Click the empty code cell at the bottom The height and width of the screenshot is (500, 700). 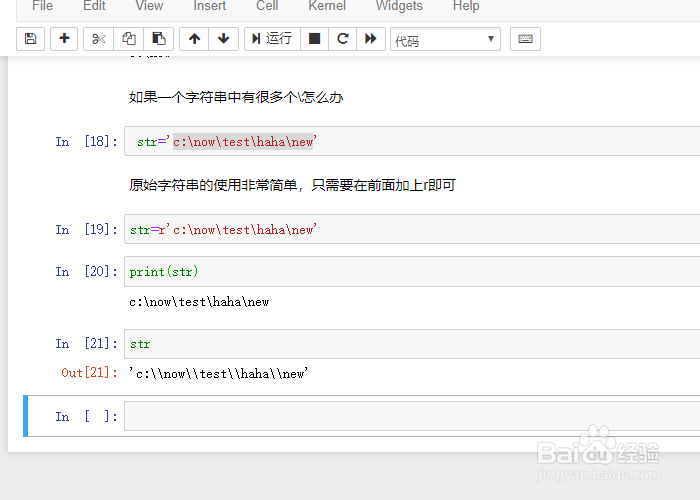(412, 416)
